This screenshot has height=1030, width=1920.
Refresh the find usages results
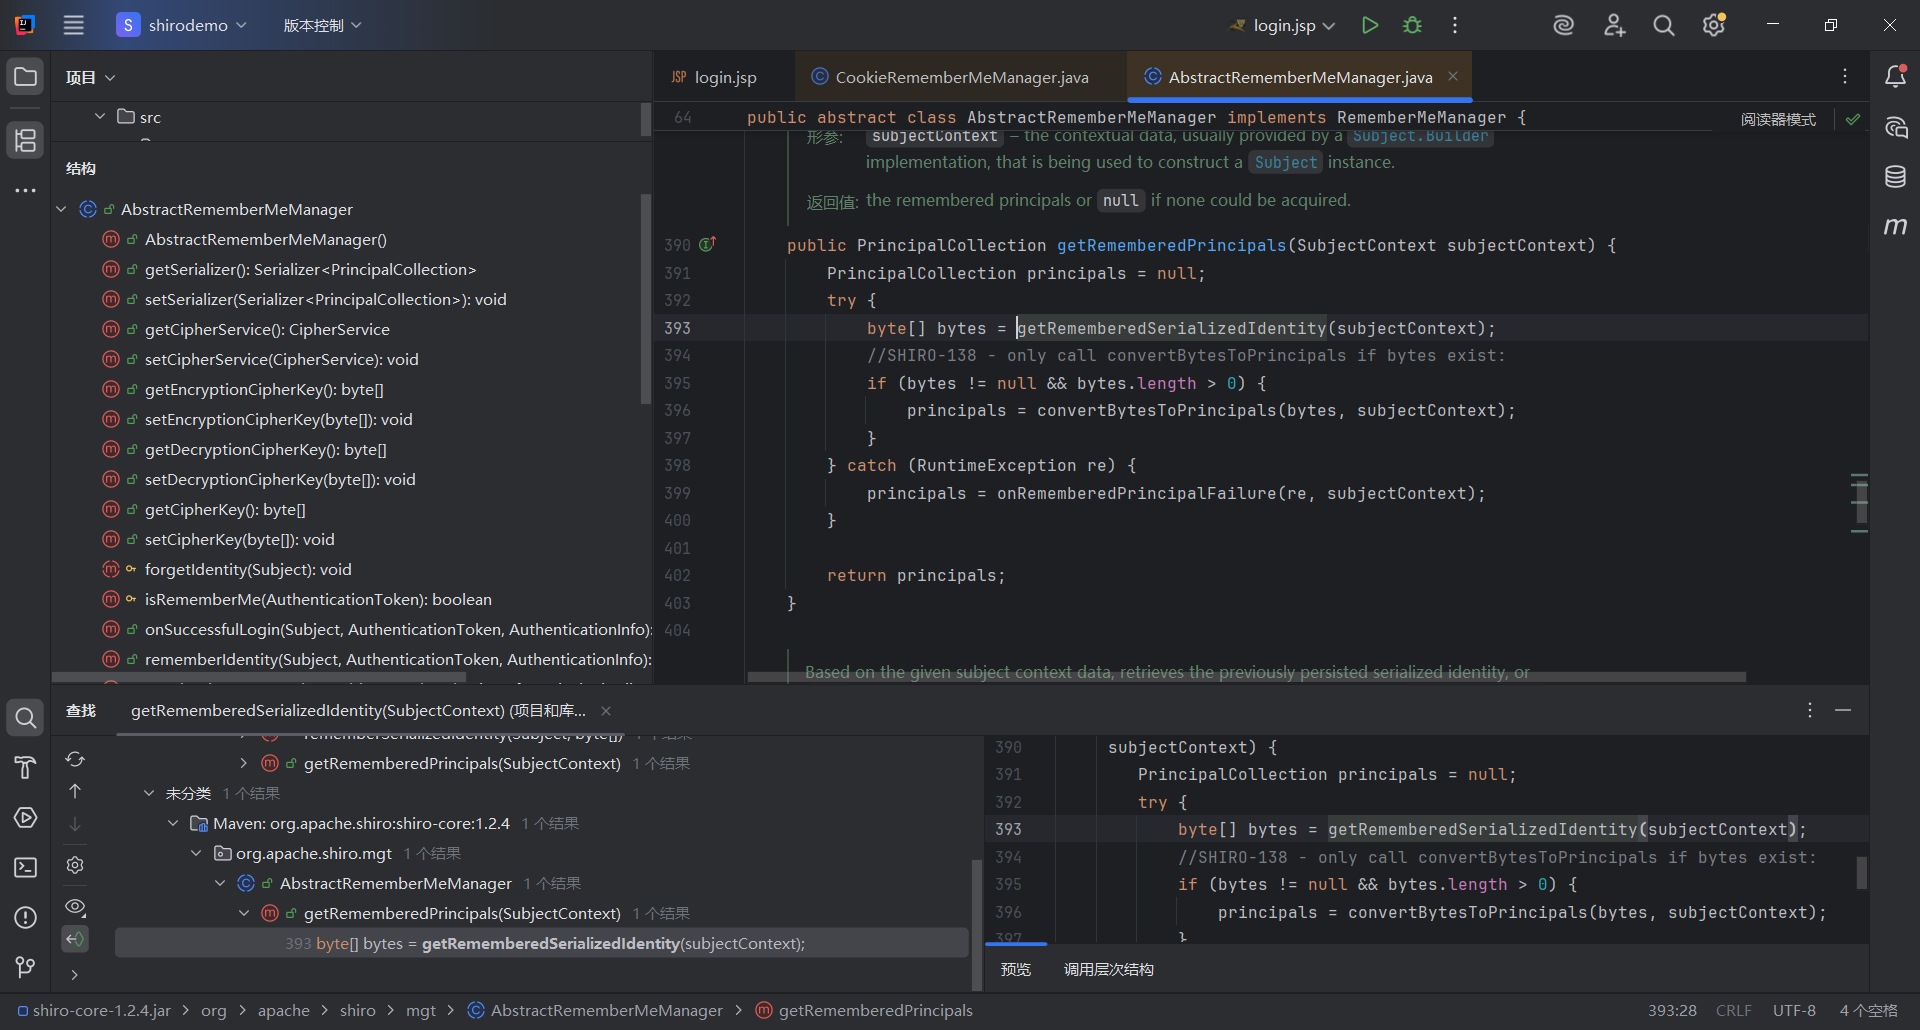point(75,759)
